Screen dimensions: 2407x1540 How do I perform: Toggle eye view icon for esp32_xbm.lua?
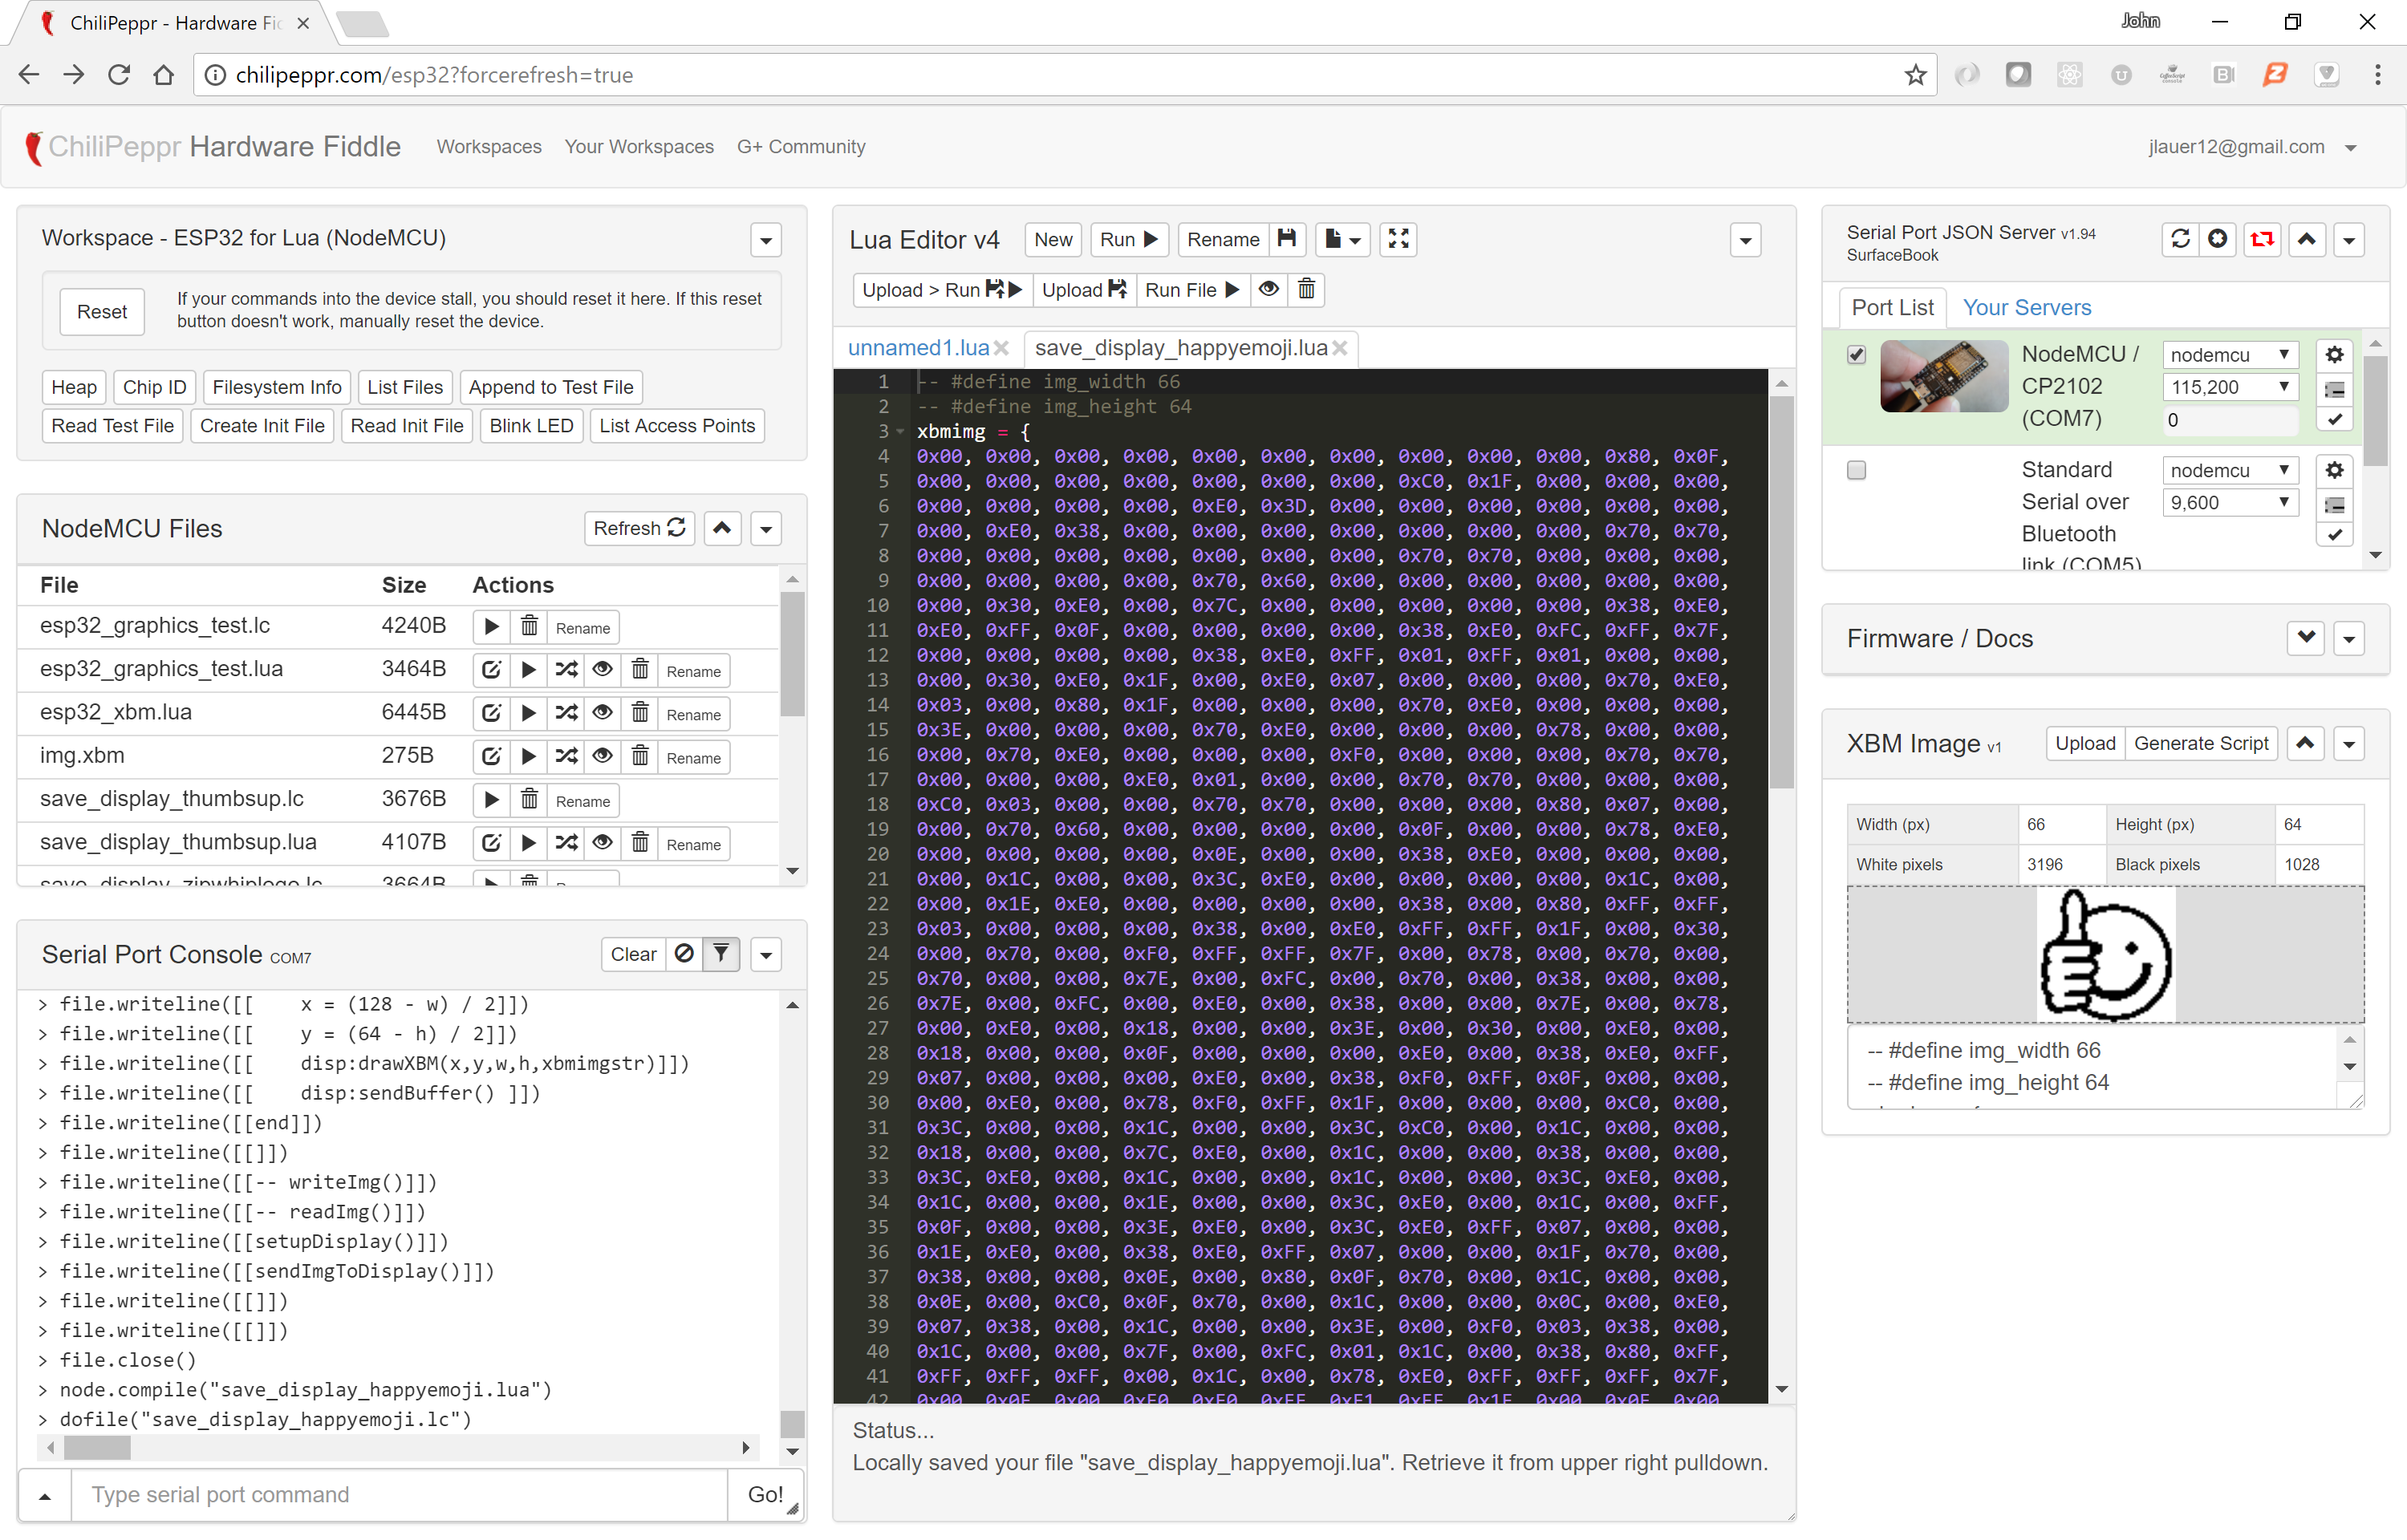point(602,714)
